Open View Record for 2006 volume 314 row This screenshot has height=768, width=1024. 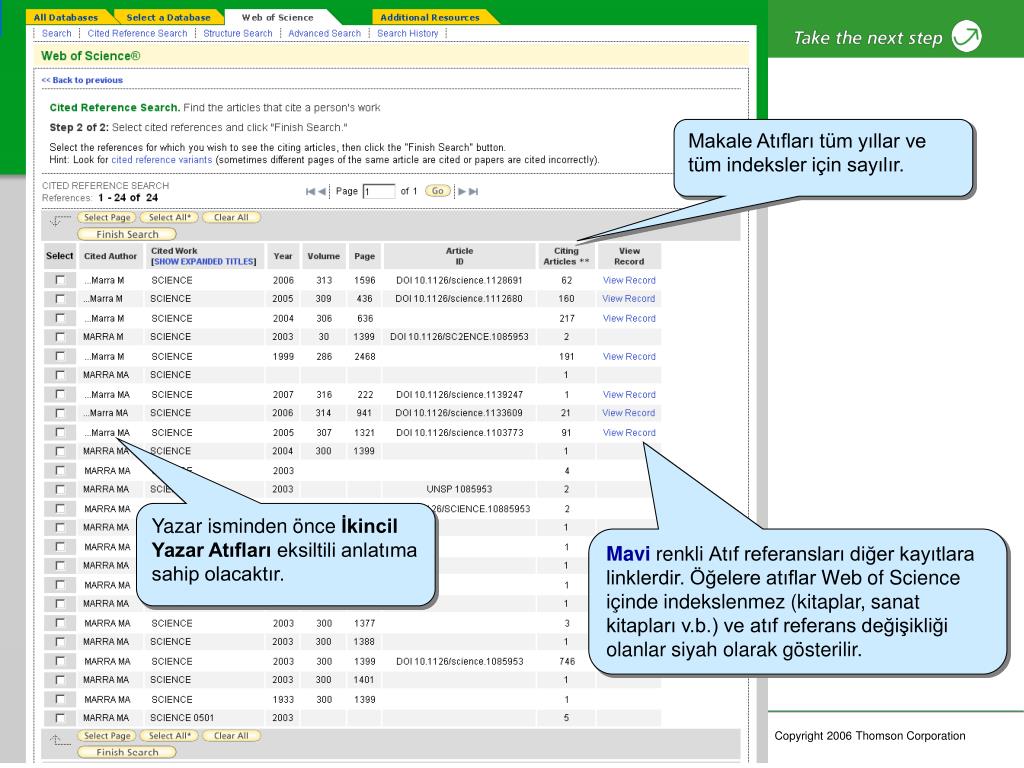click(x=629, y=413)
